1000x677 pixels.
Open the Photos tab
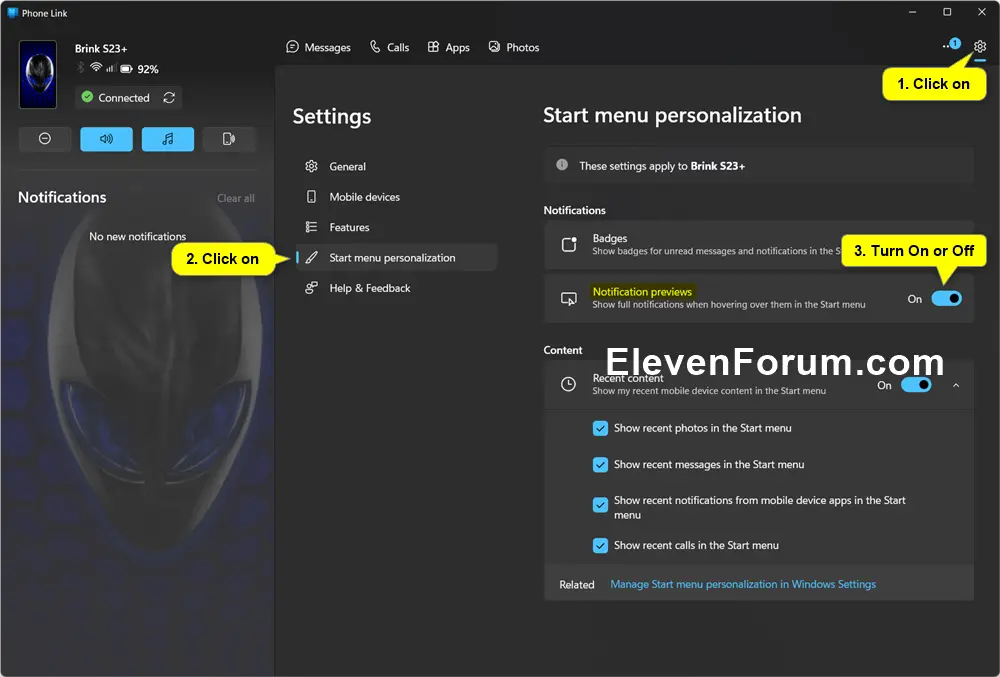pos(513,47)
